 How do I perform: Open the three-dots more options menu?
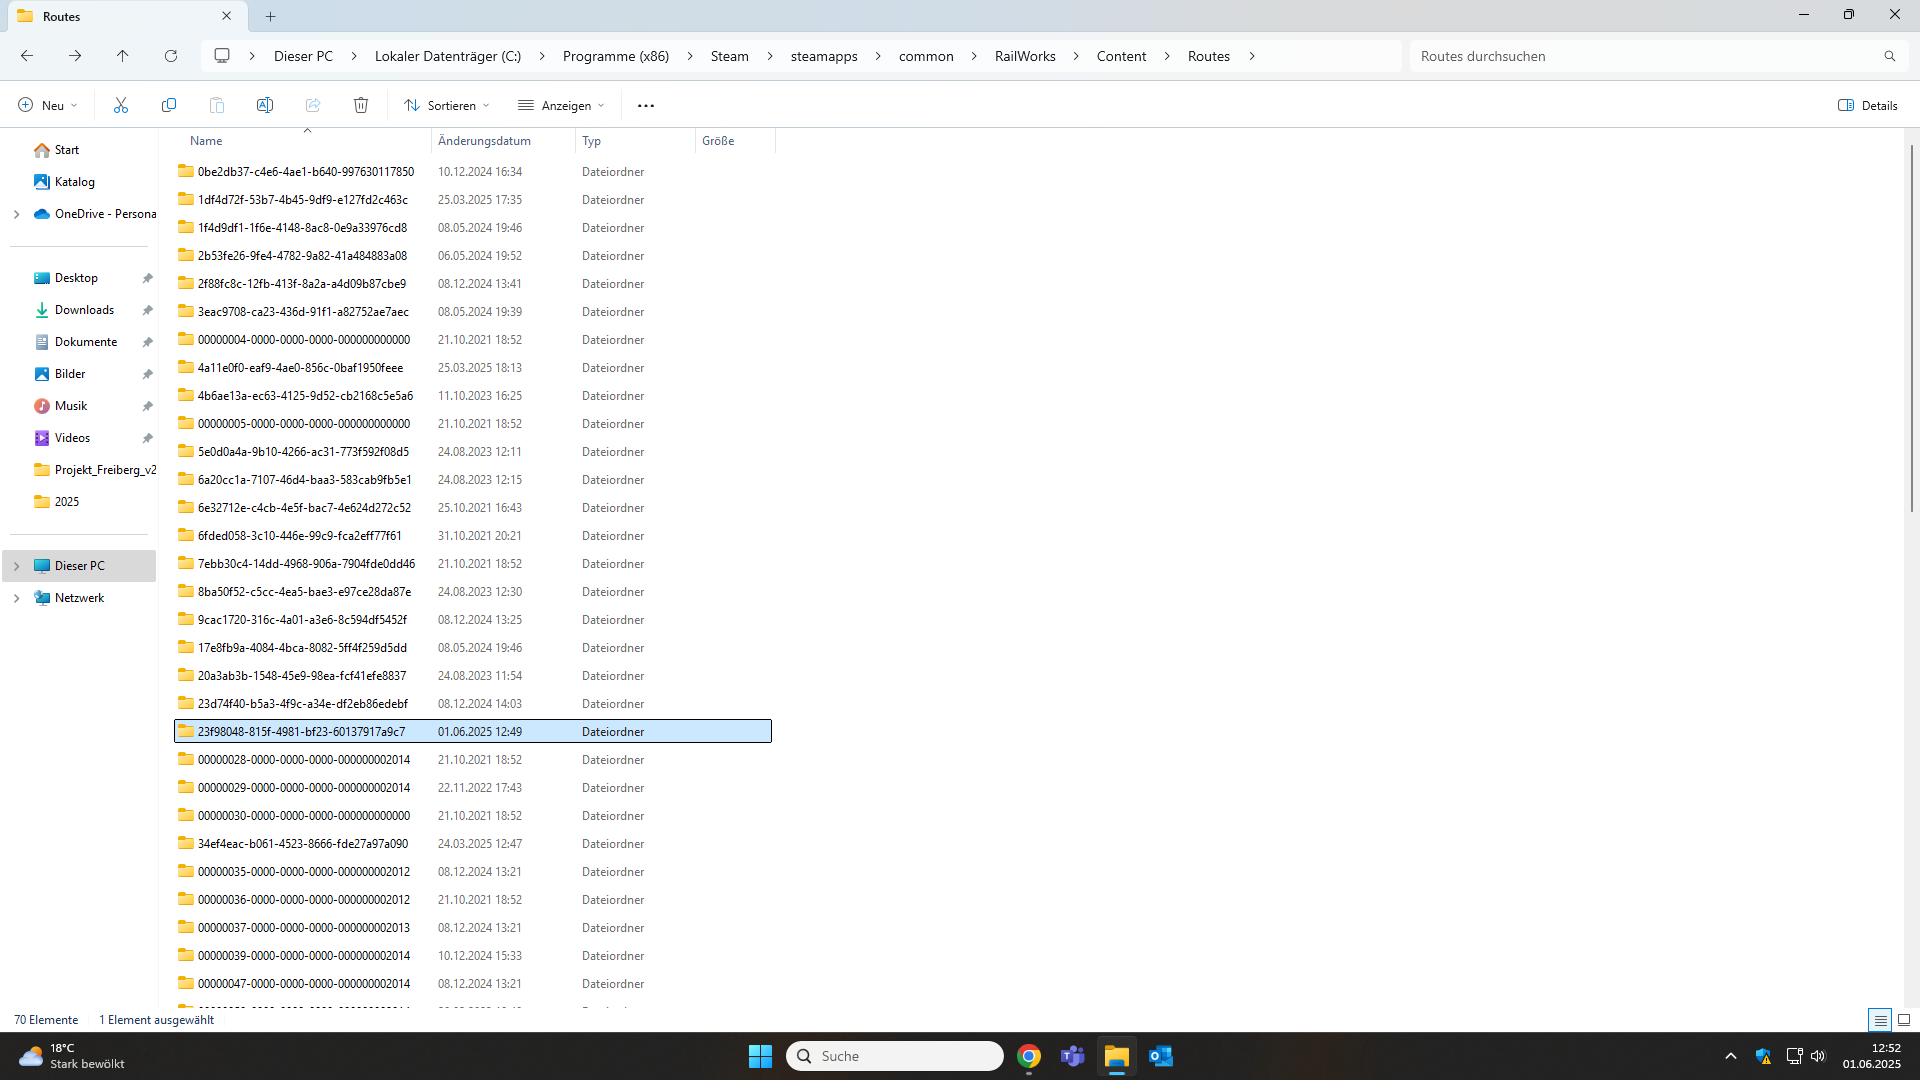[x=646, y=105]
